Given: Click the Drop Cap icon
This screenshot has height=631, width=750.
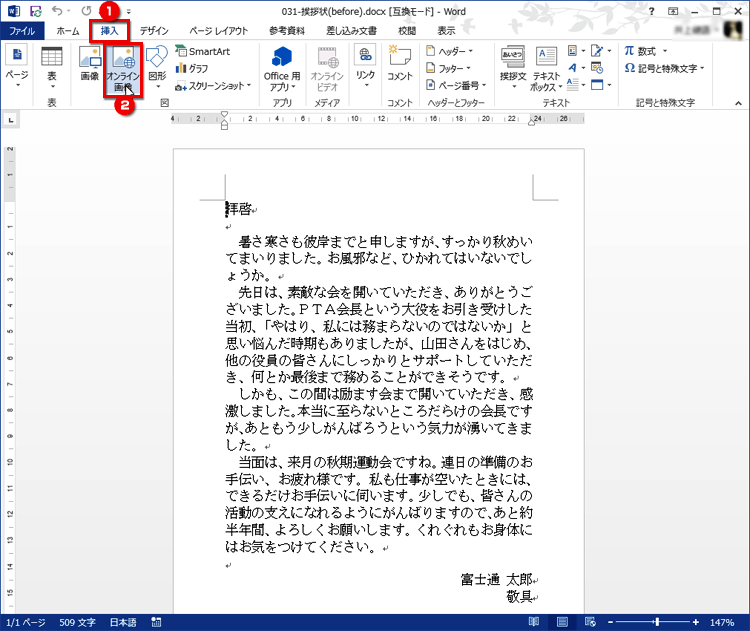Looking at the screenshot, I should coord(576,85).
